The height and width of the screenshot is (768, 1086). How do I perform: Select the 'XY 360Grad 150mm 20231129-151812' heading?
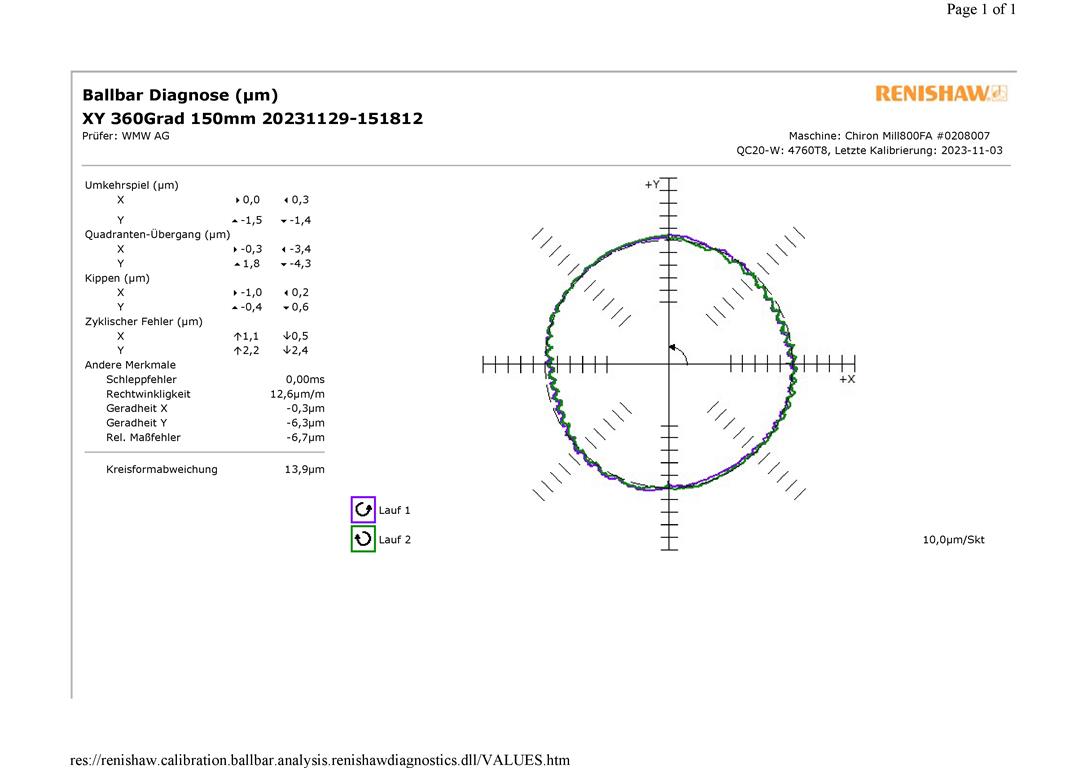[252, 118]
